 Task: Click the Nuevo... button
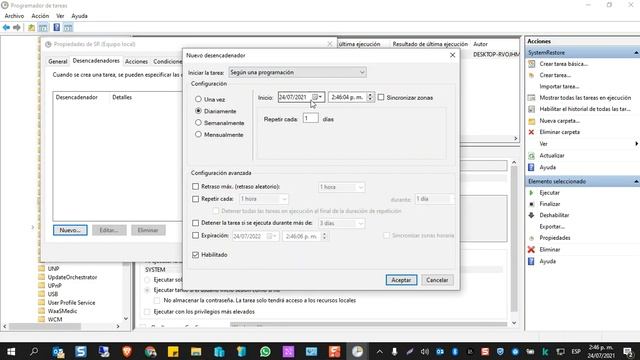click(70, 230)
